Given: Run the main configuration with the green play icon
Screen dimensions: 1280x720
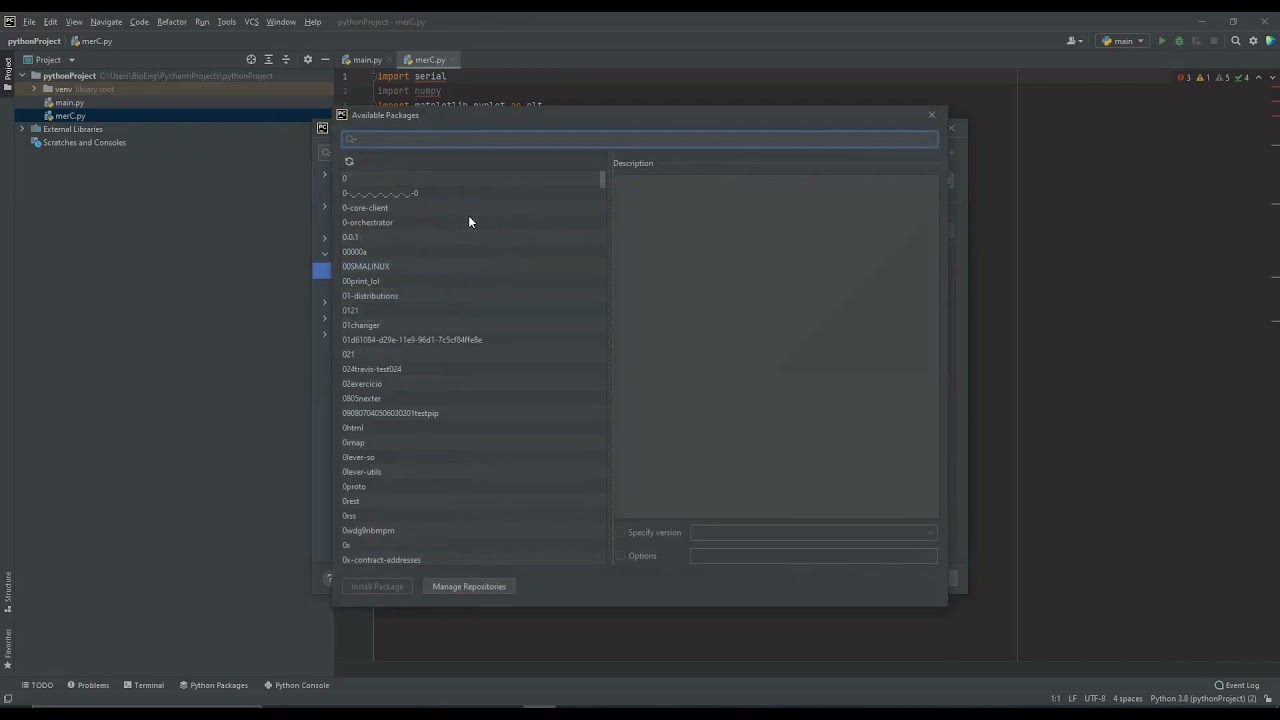Looking at the screenshot, I should [x=1162, y=41].
